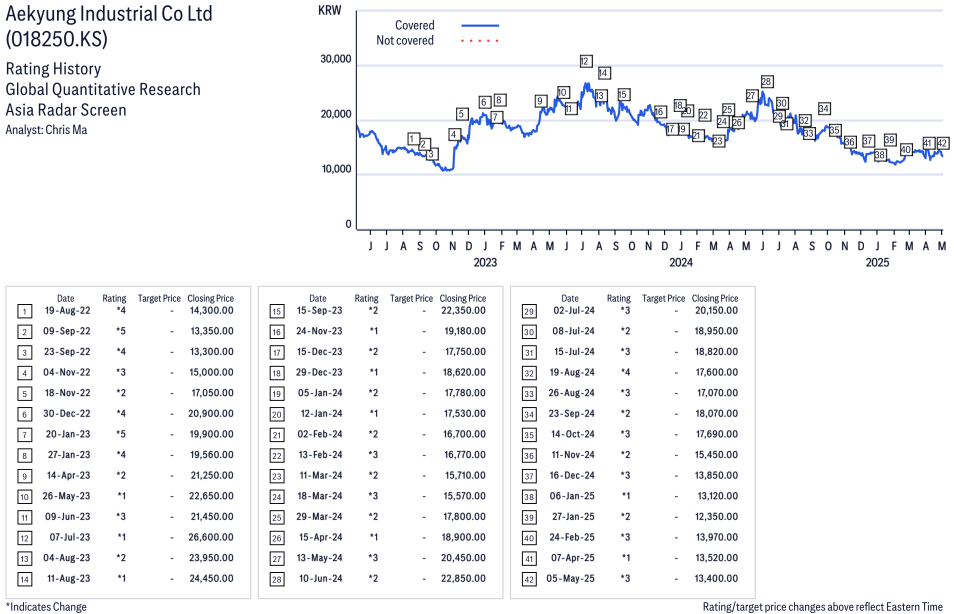Click the closing price "13,400.00"
The width and height of the screenshot is (954, 614).
point(716,579)
